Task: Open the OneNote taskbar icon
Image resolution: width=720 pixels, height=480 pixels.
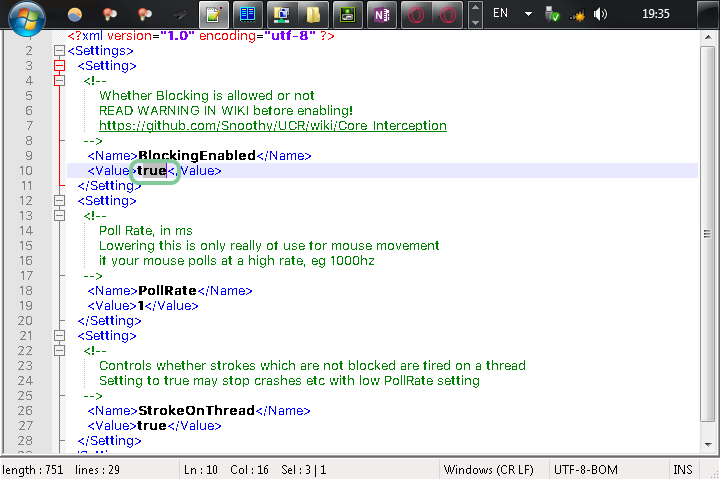Action: pyautogui.click(x=380, y=15)
